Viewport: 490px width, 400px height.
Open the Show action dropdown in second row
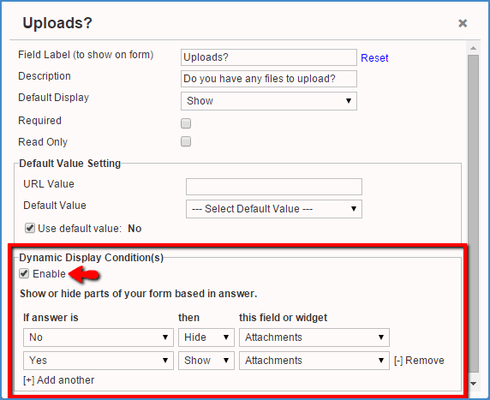click(206, 360)
